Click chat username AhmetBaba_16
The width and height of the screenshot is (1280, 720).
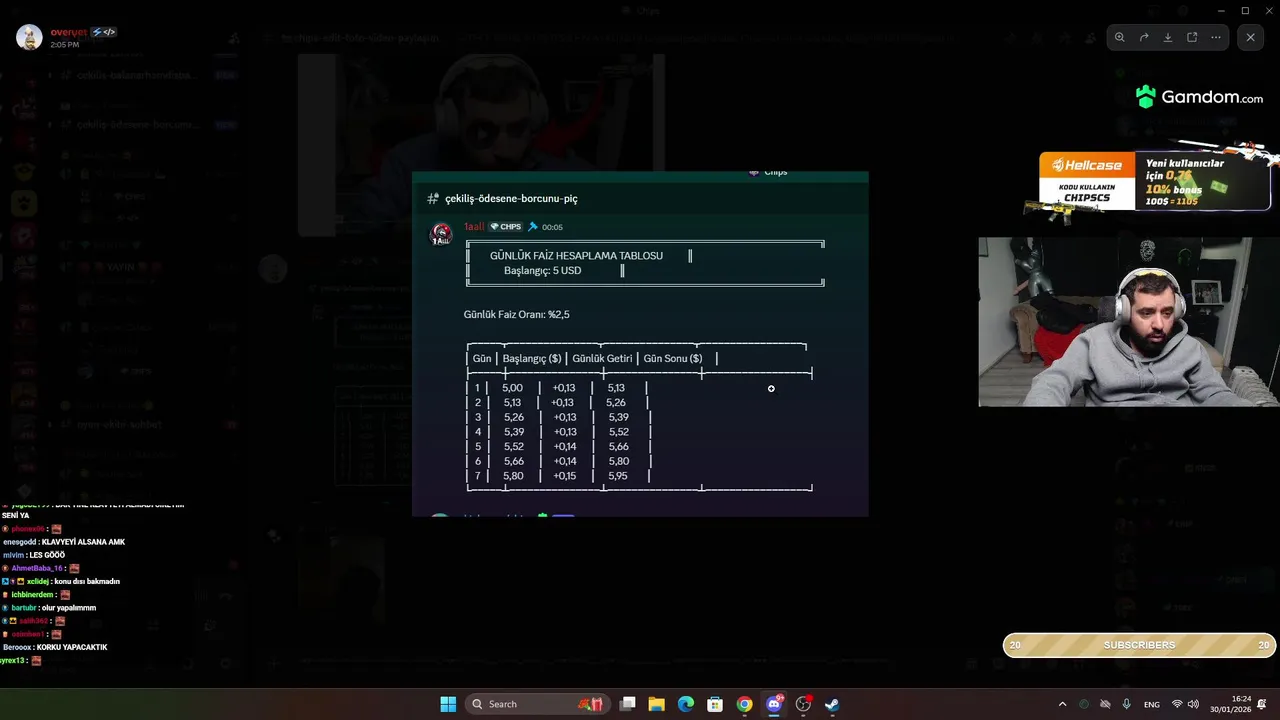(36, 568)
